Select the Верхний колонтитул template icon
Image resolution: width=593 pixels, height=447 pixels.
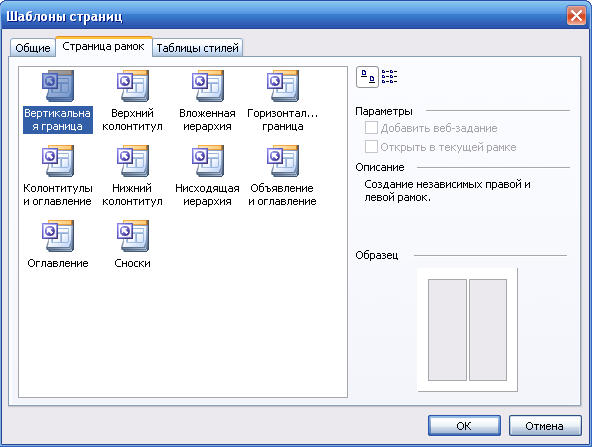[x=133, y=85]
